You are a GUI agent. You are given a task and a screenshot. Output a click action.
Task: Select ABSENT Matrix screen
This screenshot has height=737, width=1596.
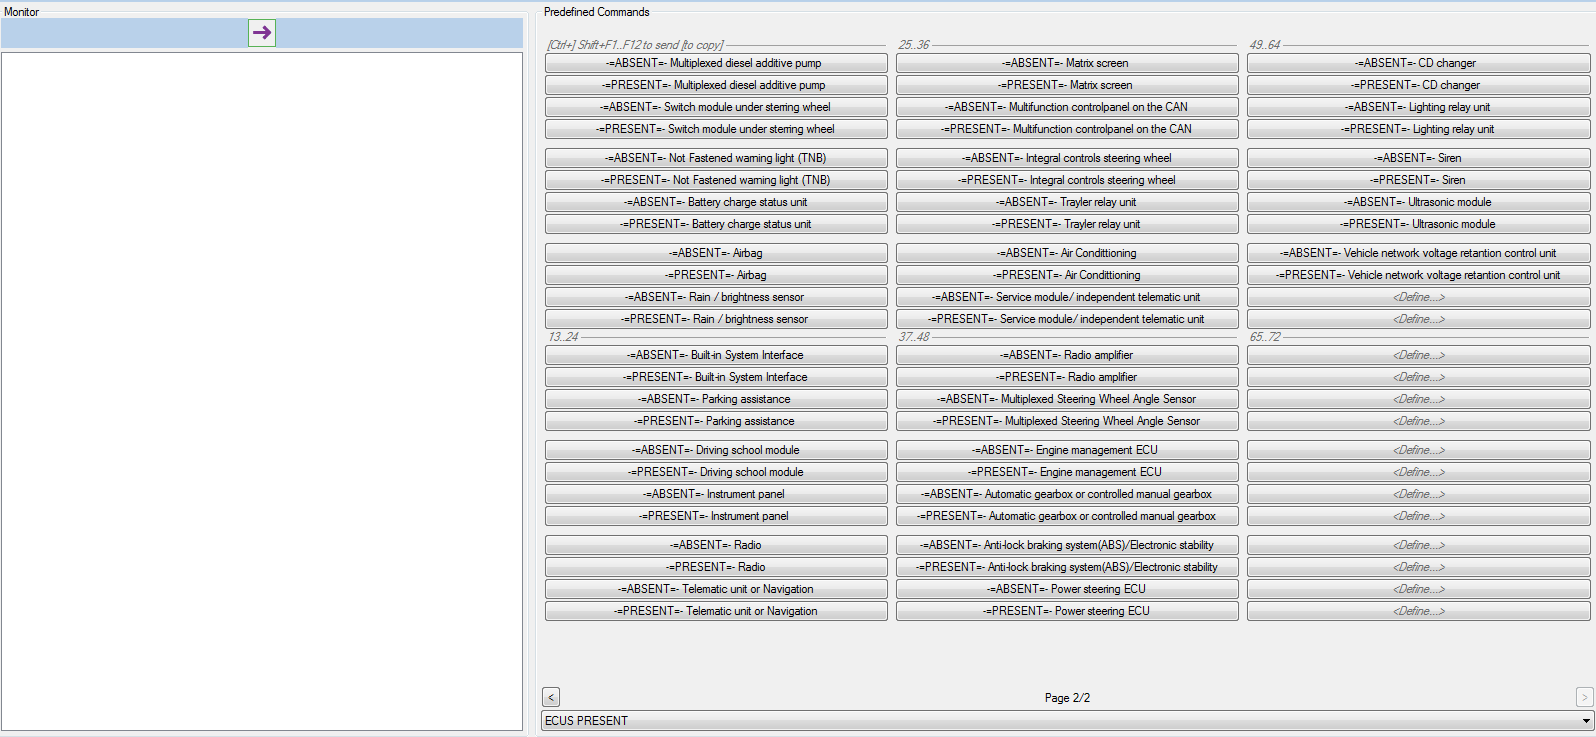(1067, 63)
